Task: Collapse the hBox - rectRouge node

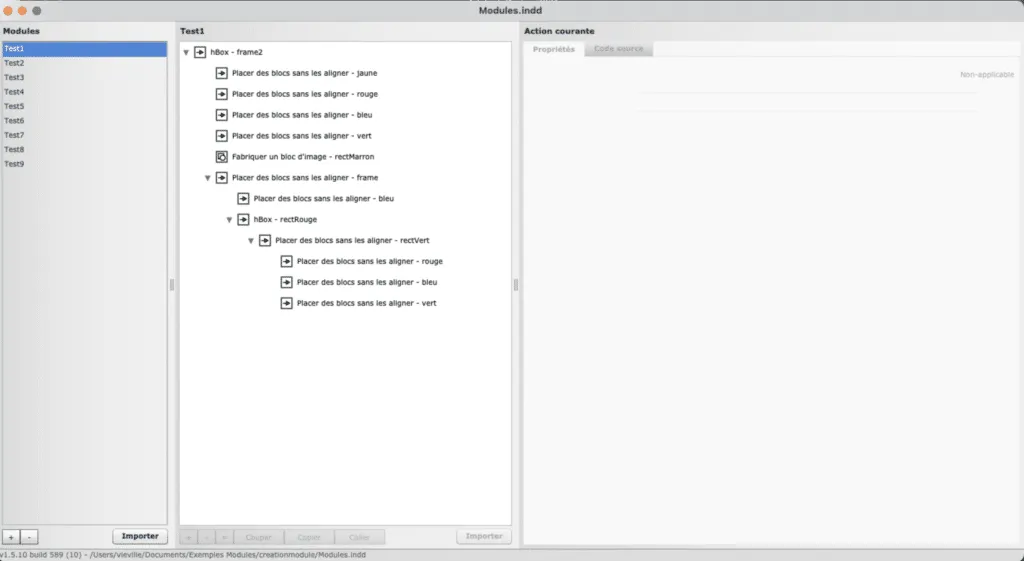Action: 229,219
